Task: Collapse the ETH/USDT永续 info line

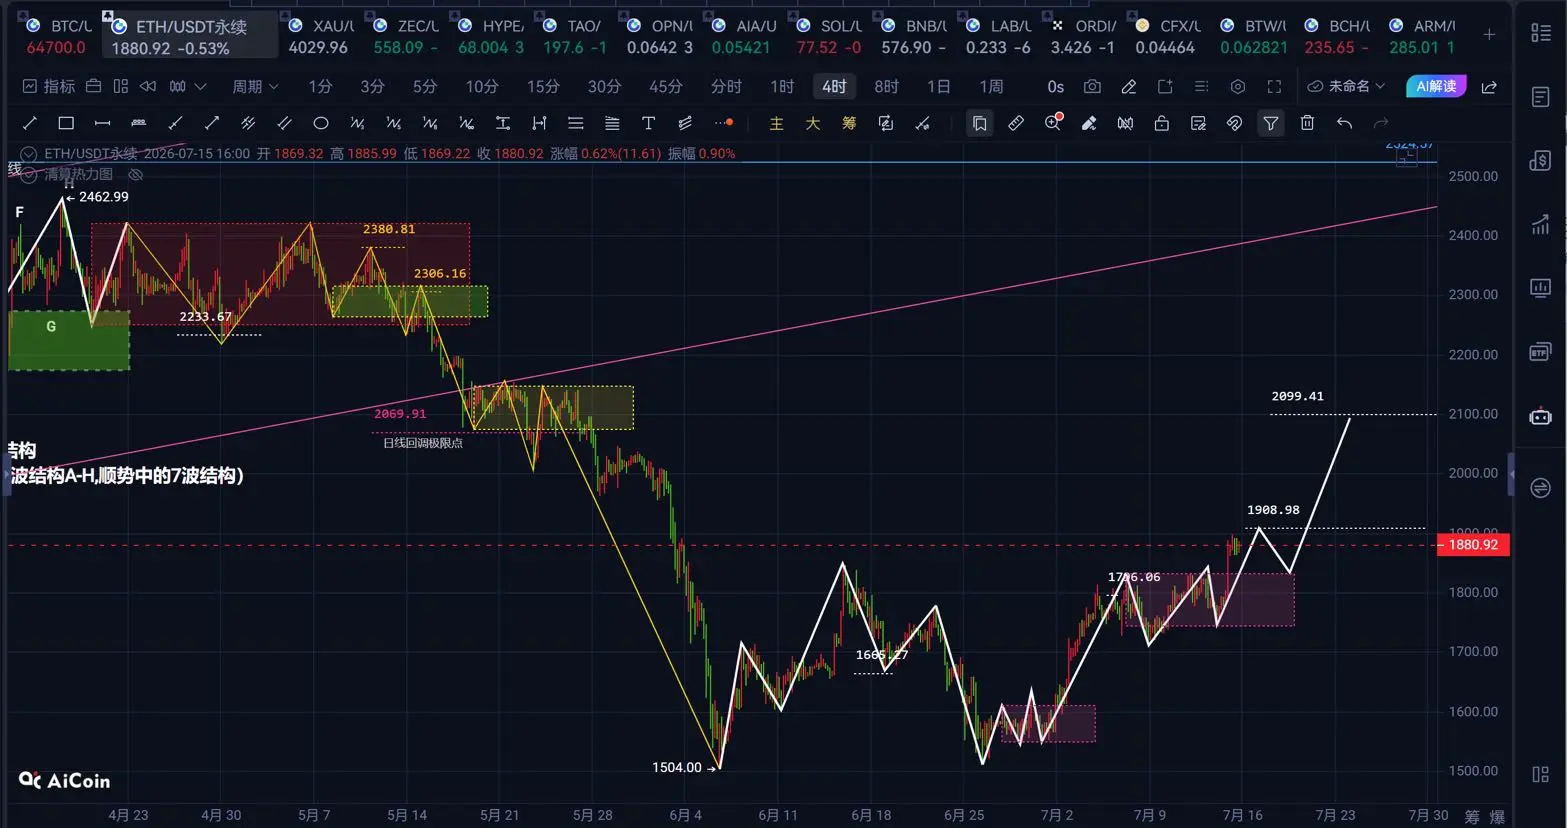Action: tap(28, 154)
